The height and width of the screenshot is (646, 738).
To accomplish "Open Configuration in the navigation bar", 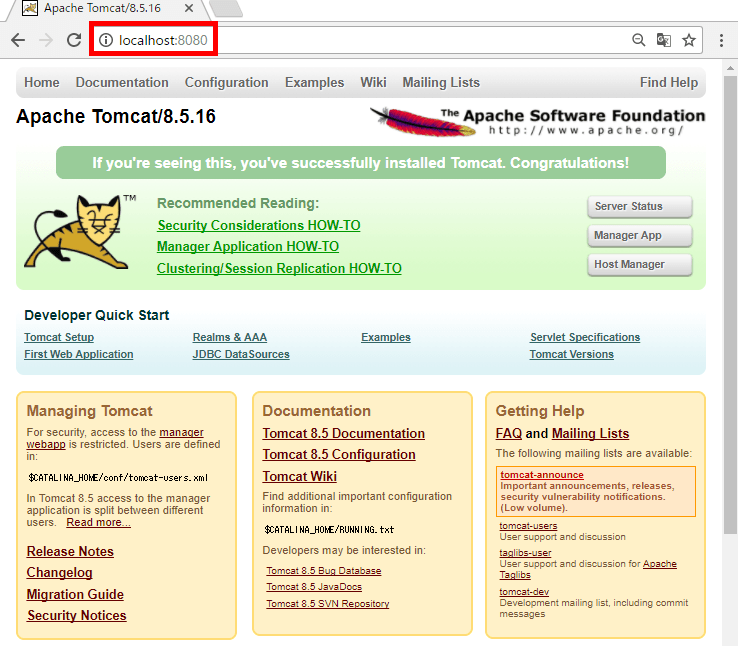I will click(226, 82).
